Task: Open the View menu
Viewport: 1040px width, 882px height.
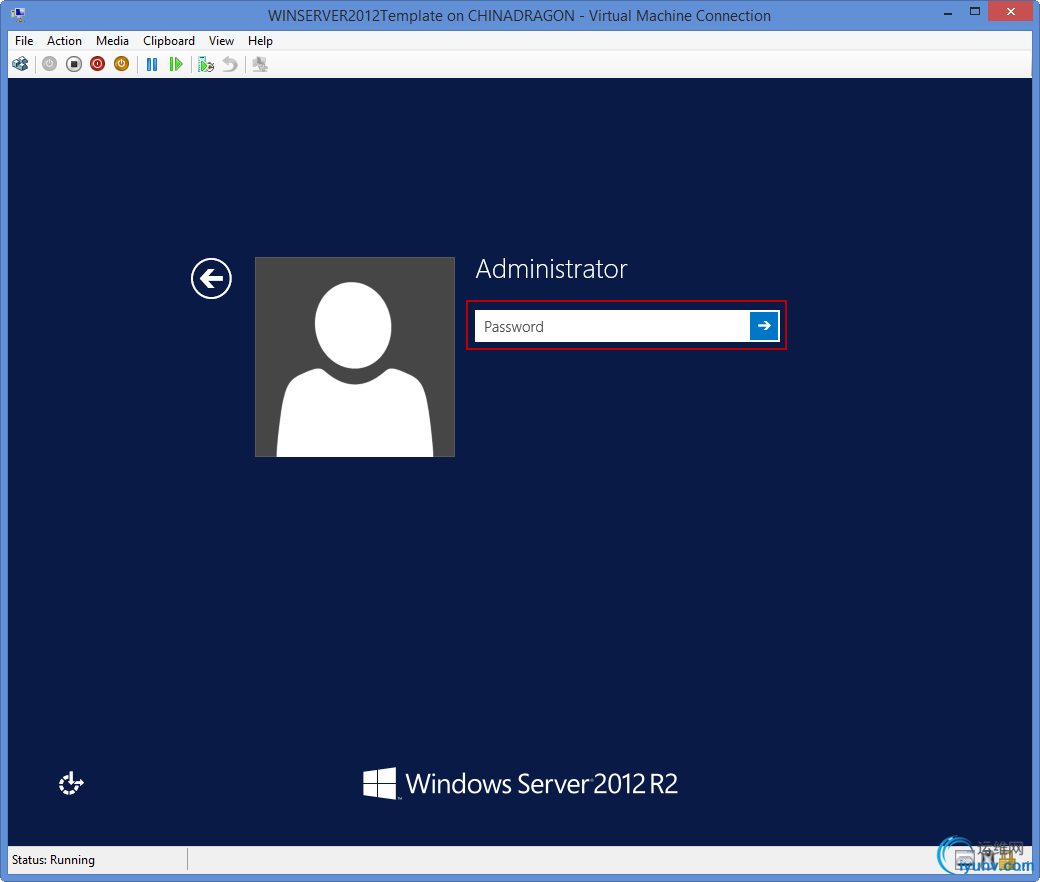Action: coord(222,40)
